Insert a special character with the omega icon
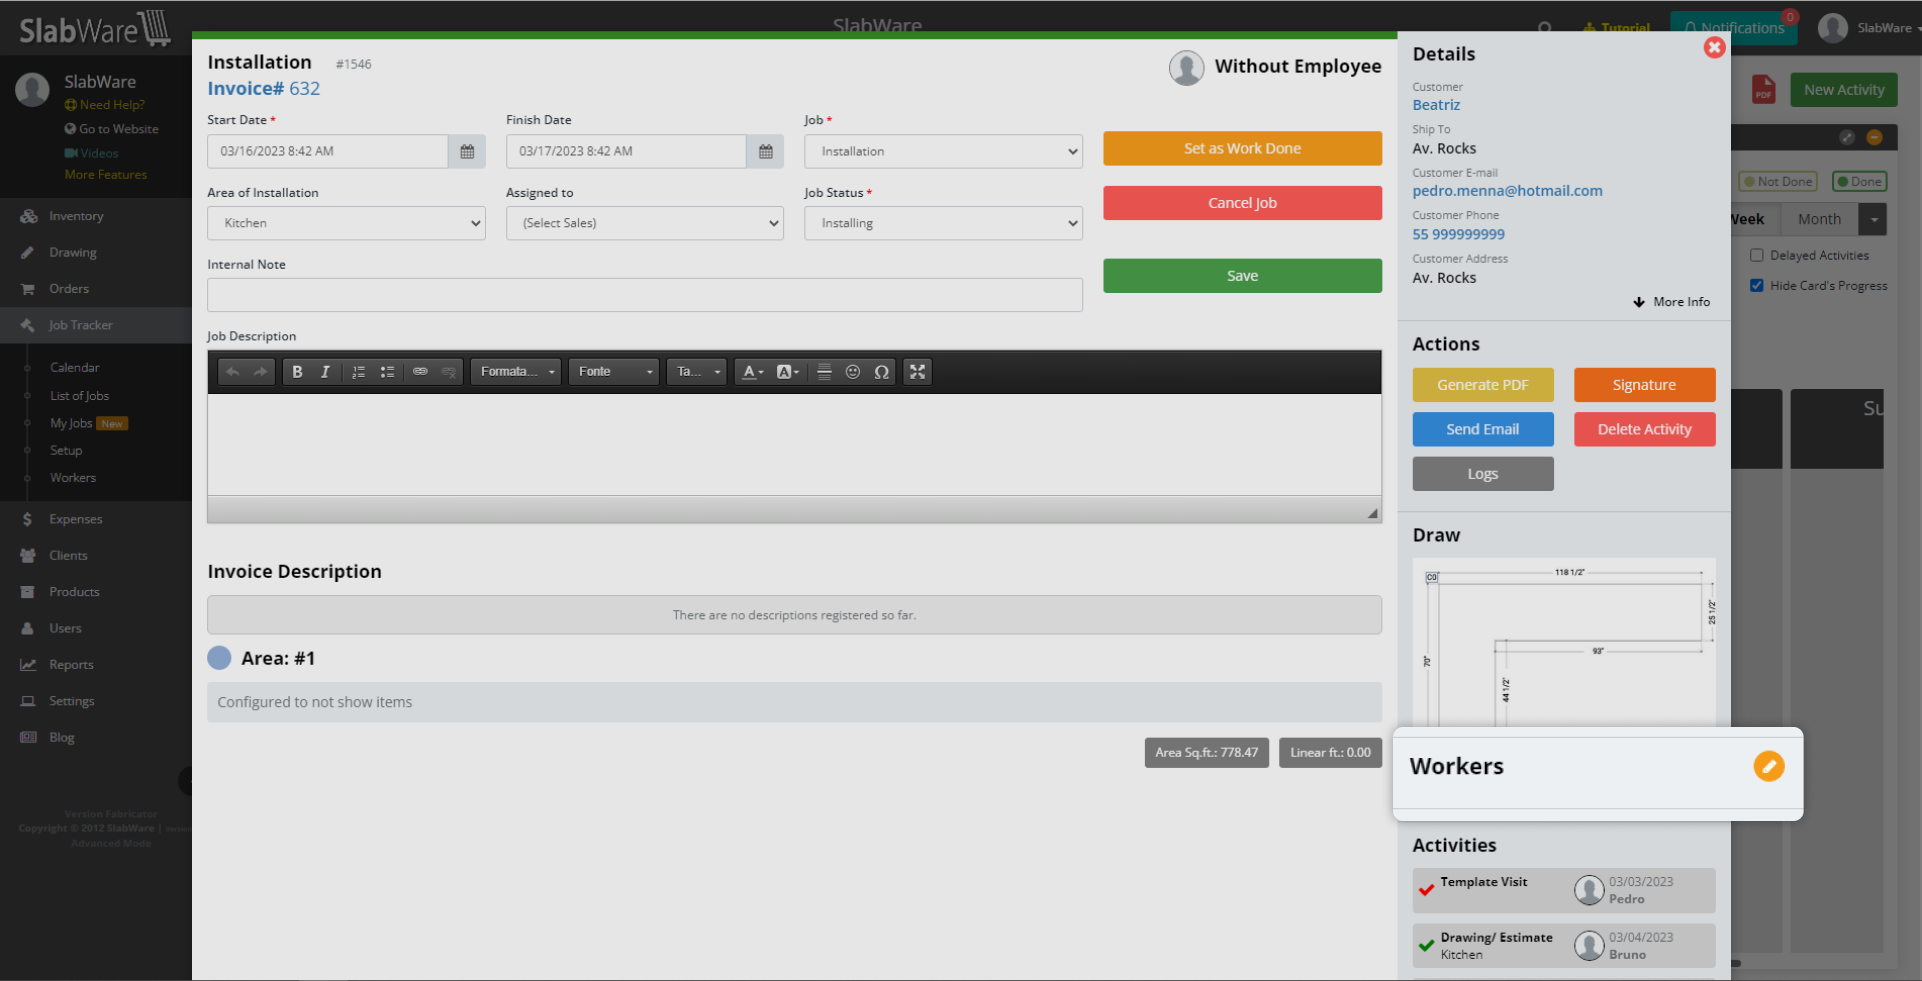The height and width of the screenshot is (981, 1922). 881,372
